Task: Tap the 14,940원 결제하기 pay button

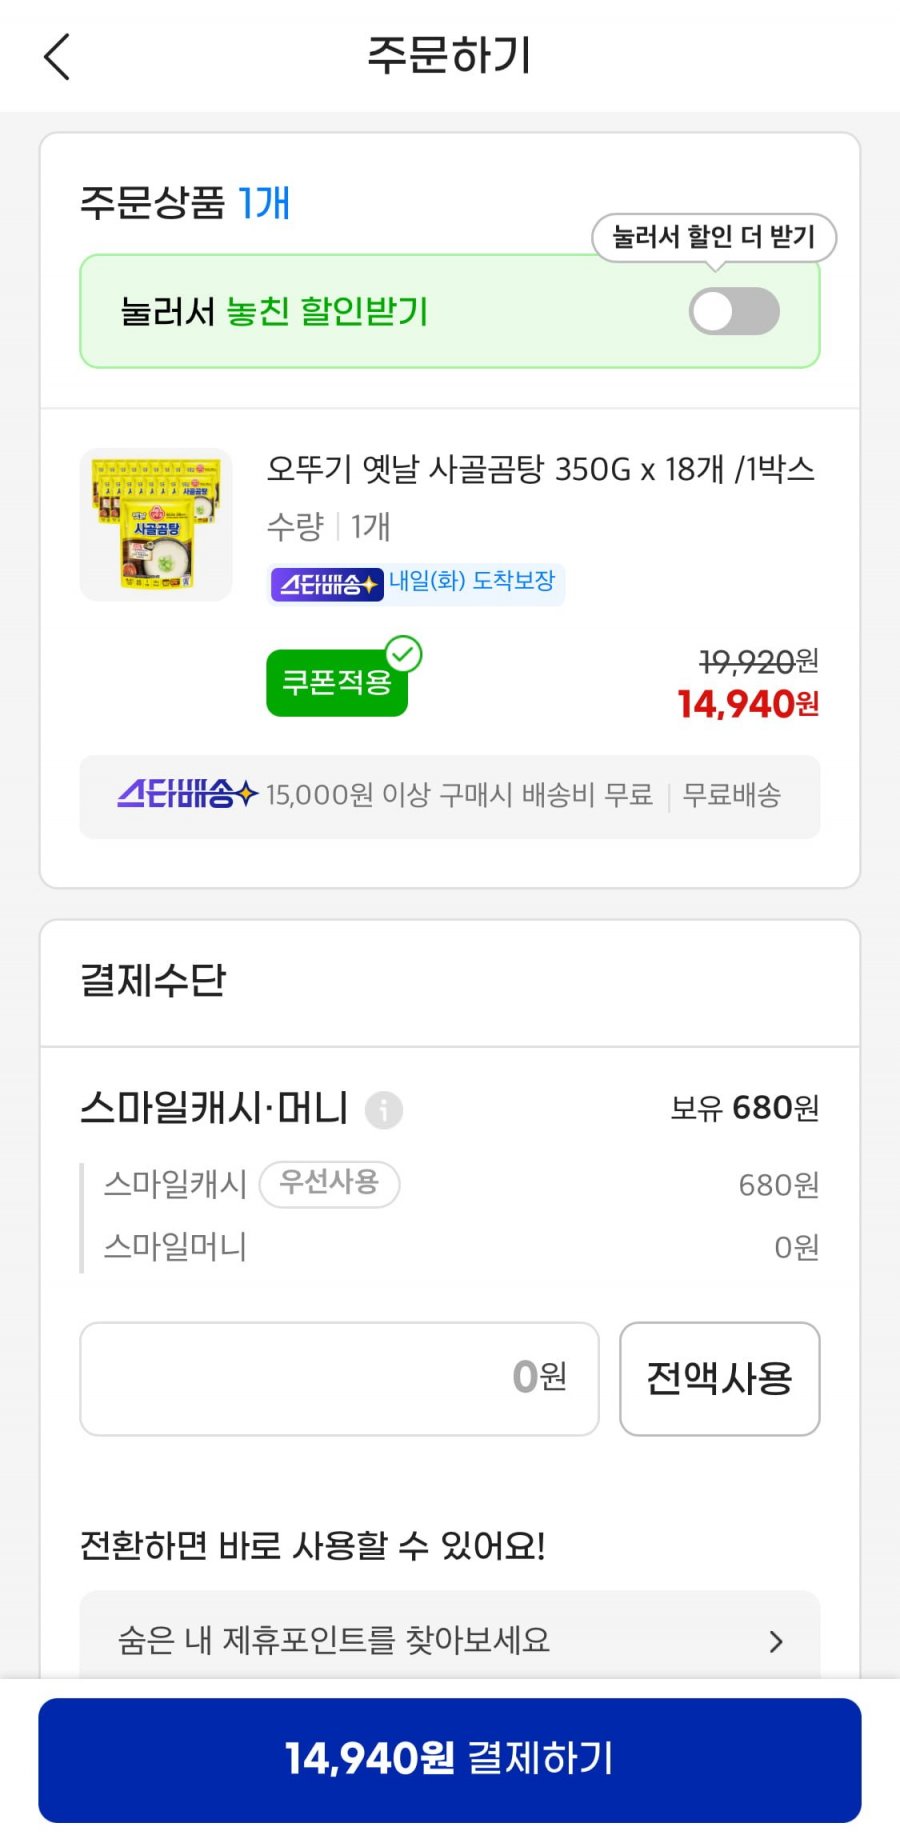Action: tap(450, 1759)
